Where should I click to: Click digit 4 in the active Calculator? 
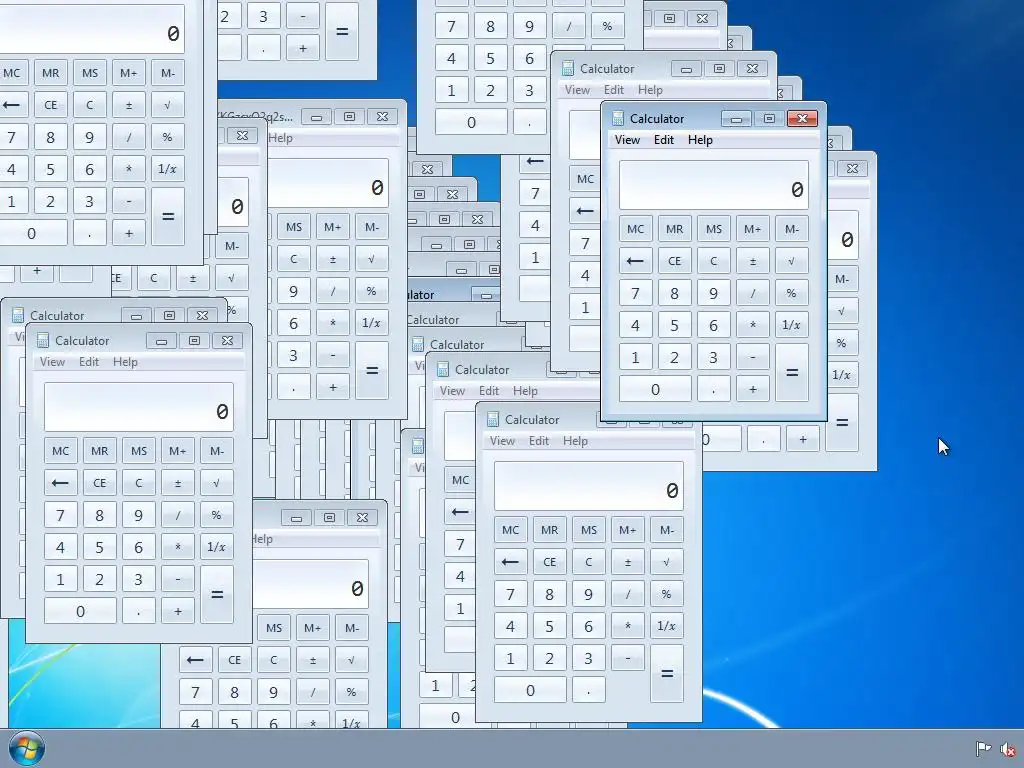point(635,325)
